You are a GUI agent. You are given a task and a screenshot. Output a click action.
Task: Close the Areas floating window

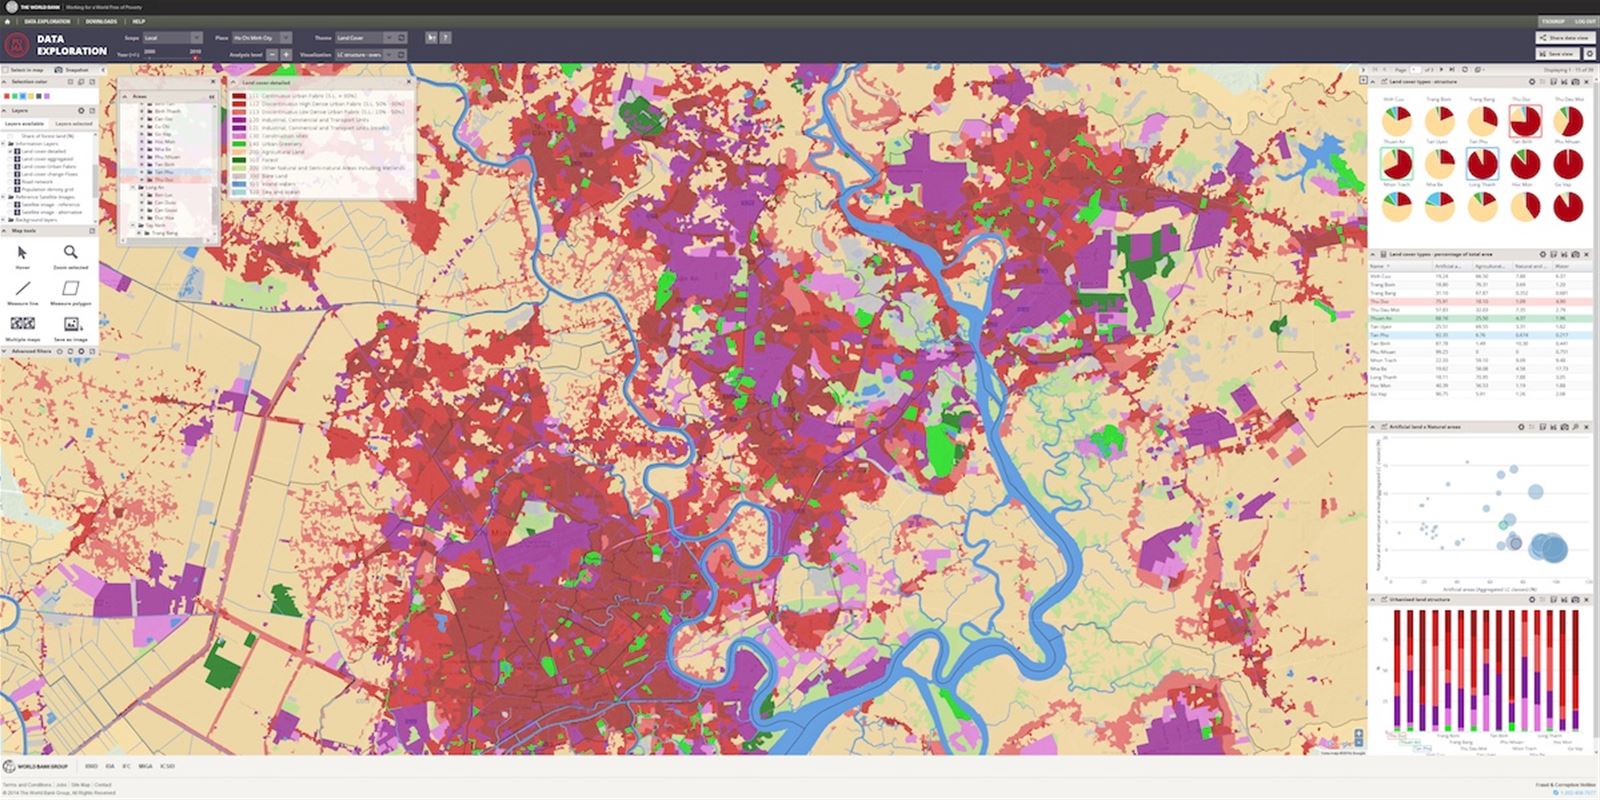click(213, 82)
